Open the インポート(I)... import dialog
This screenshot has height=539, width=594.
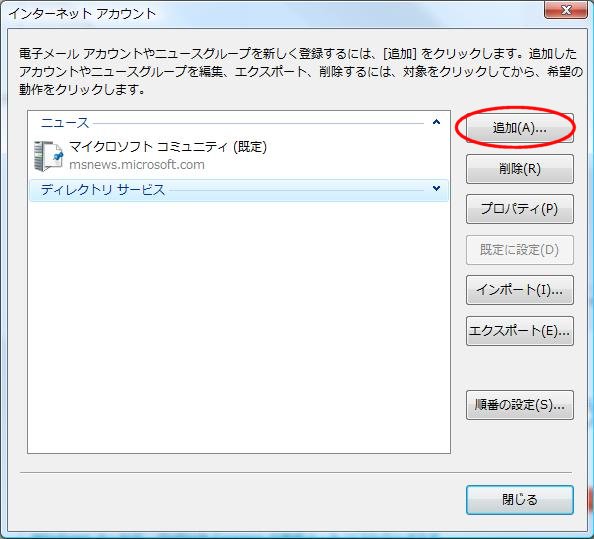tap(520, 290)
